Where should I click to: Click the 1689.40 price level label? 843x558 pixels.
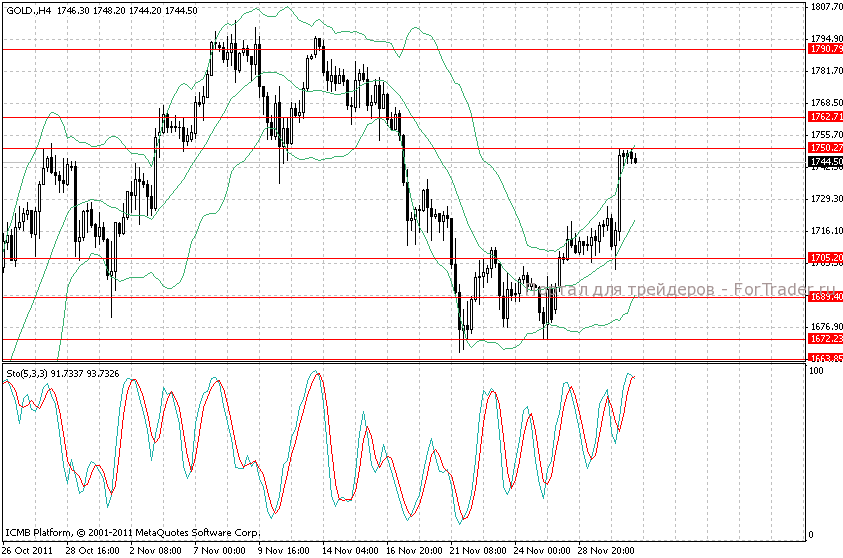(x=825, y=297)
